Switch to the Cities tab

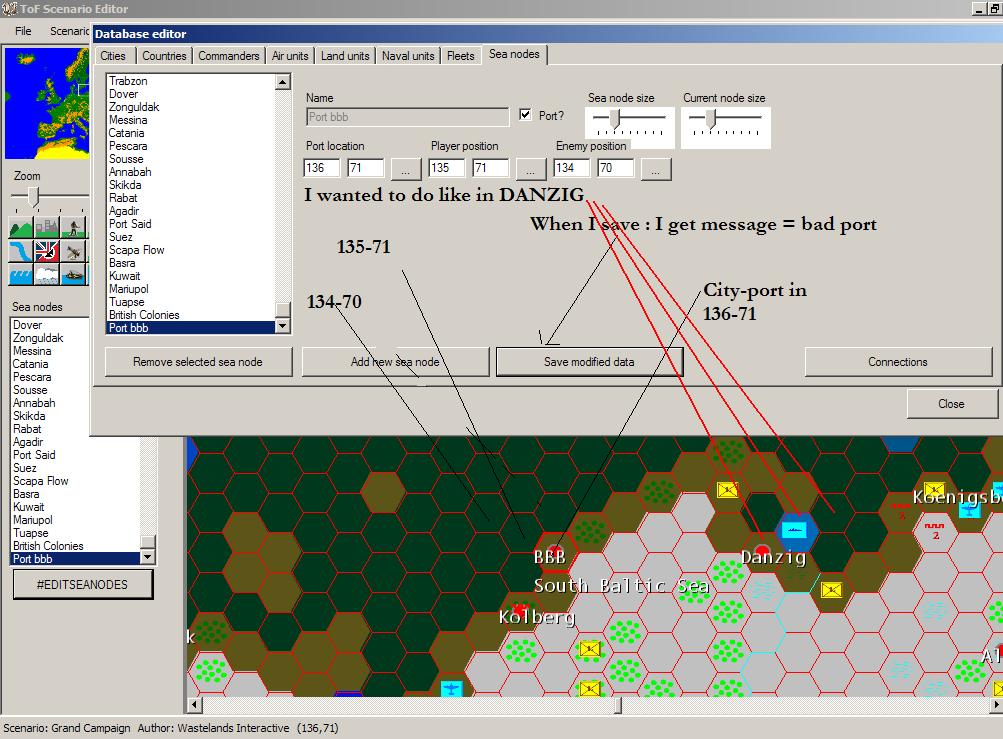click(x=113, y=56)
